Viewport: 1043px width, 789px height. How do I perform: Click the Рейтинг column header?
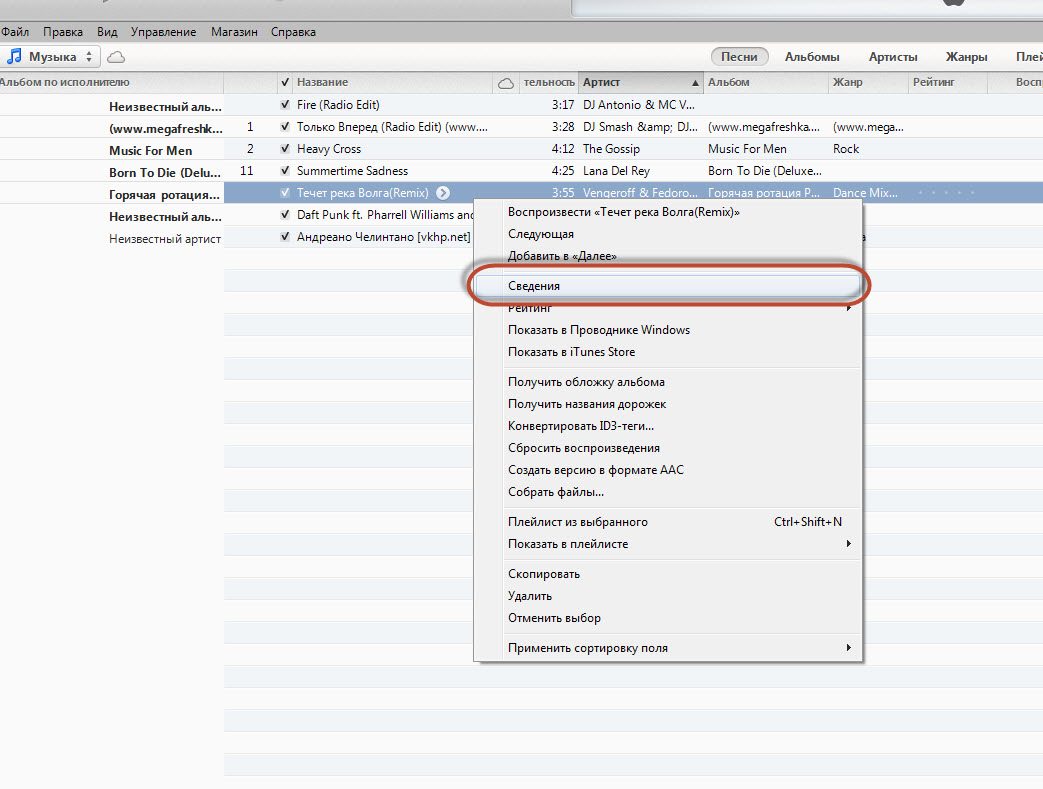[948, 82]
